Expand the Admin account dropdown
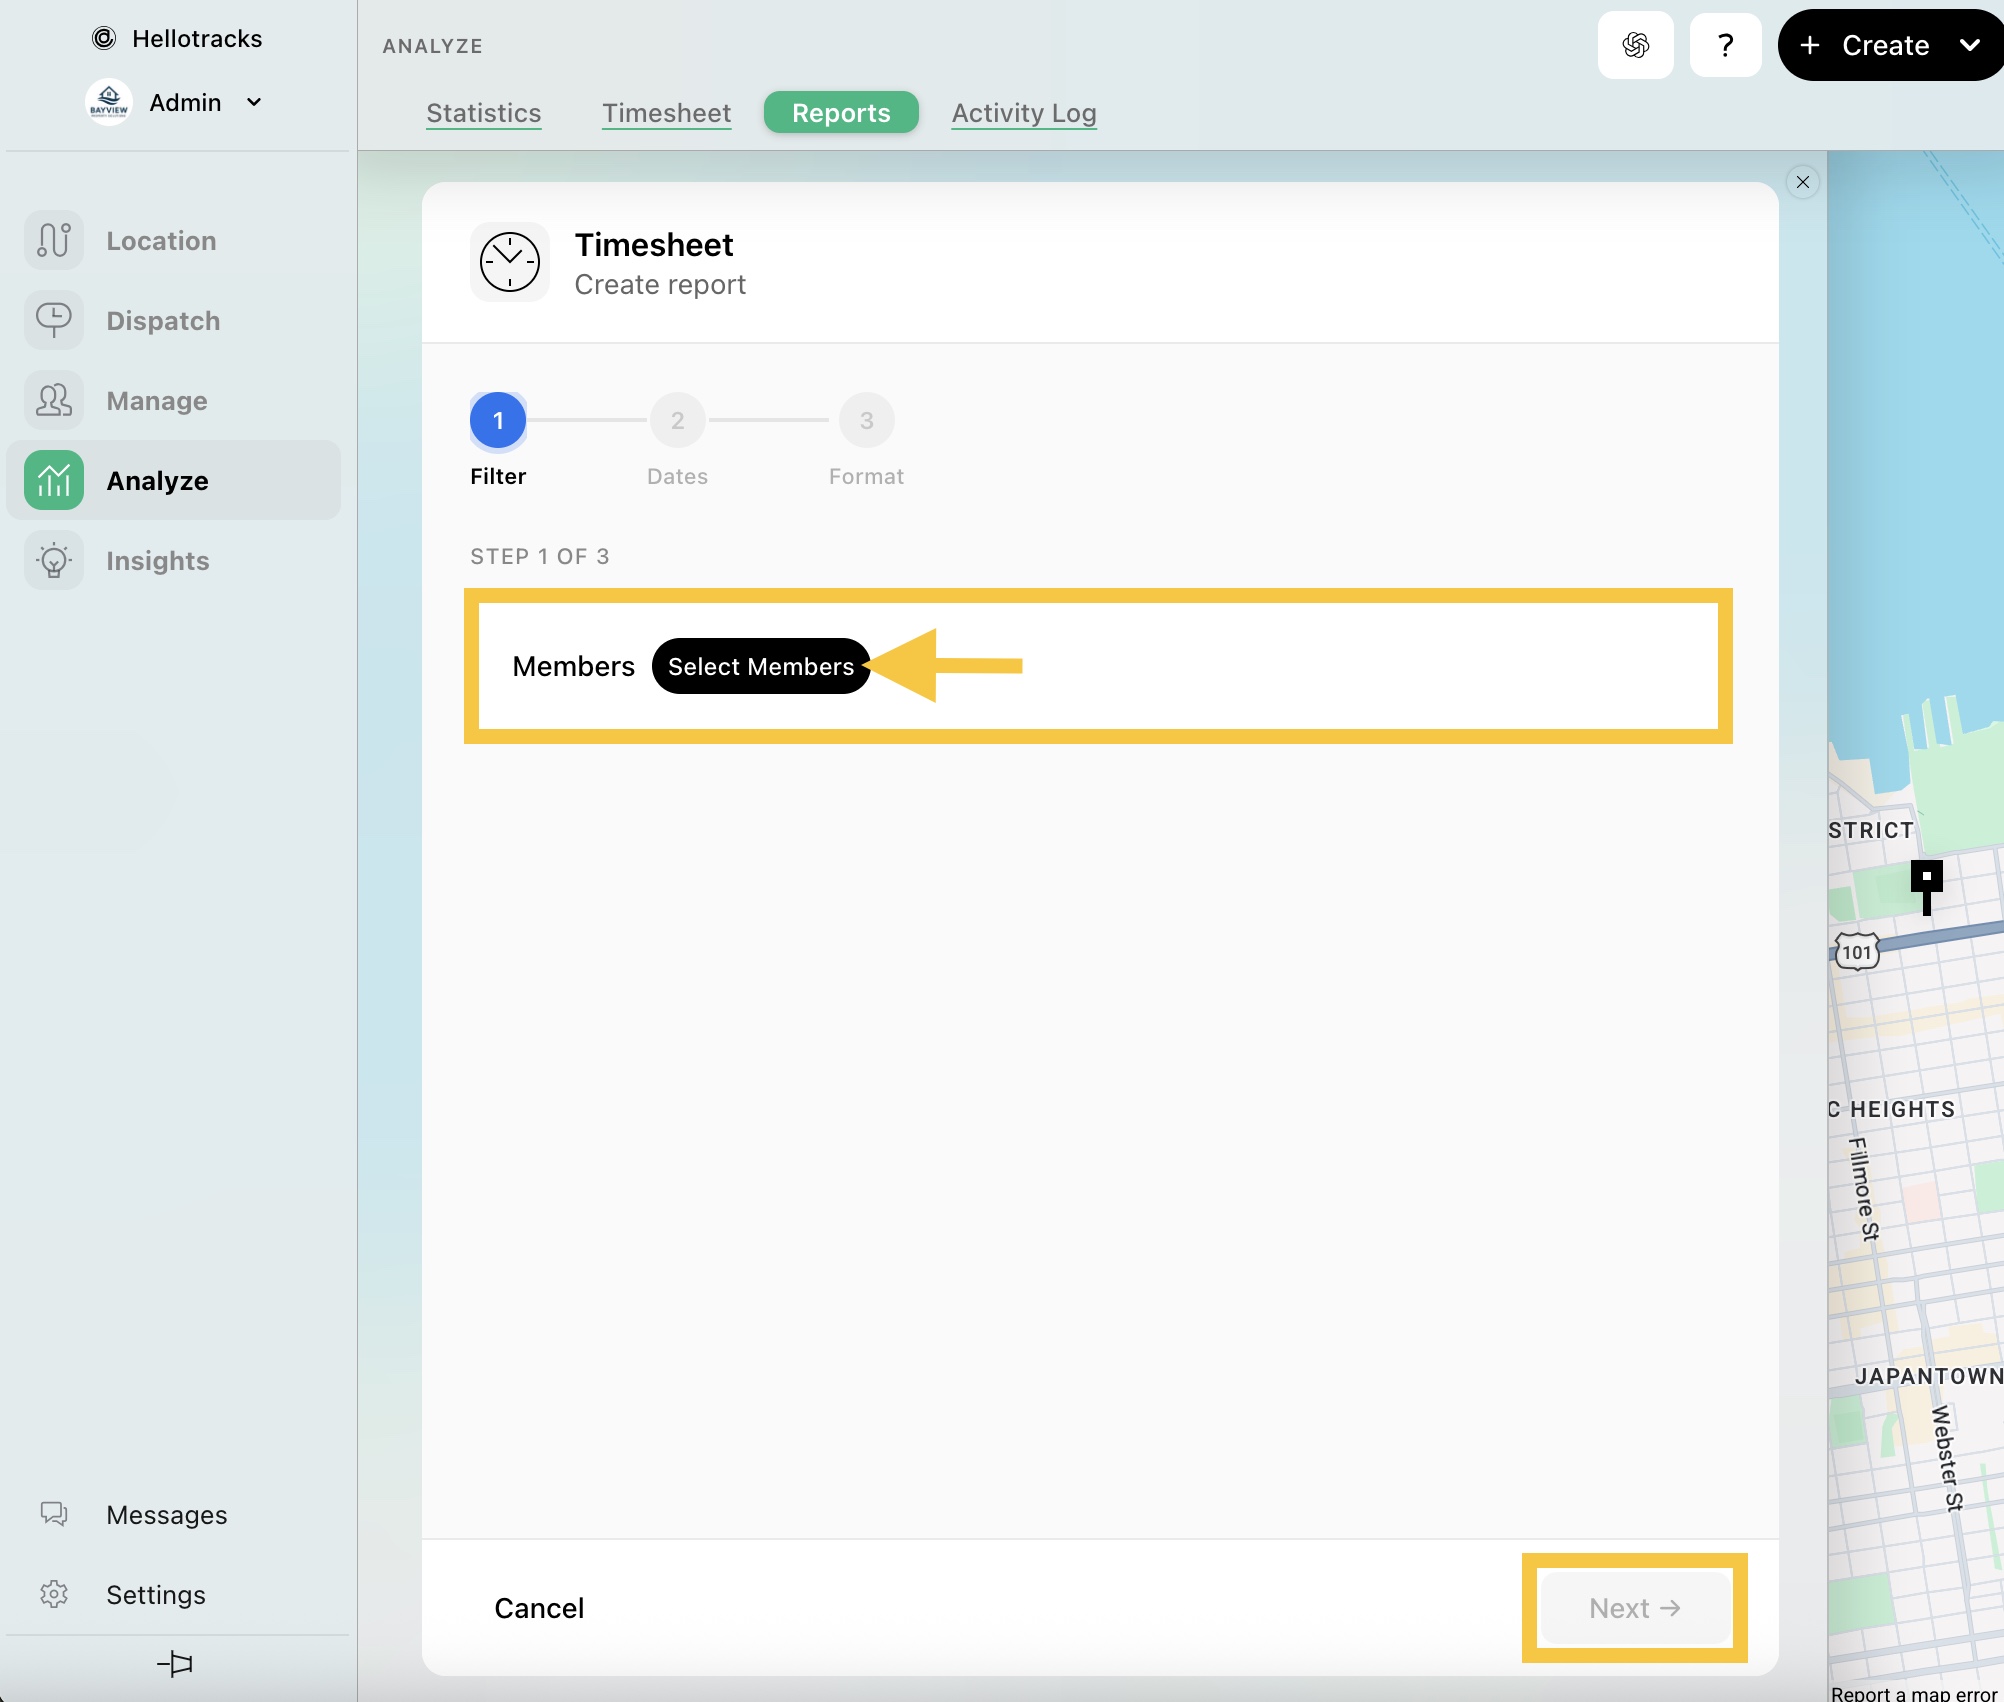 coord(254,102)
